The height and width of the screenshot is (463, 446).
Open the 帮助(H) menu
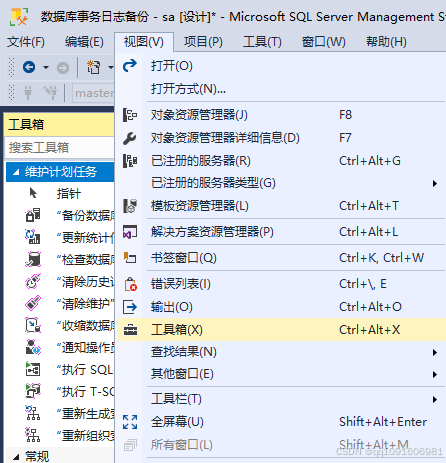point(386,42)
